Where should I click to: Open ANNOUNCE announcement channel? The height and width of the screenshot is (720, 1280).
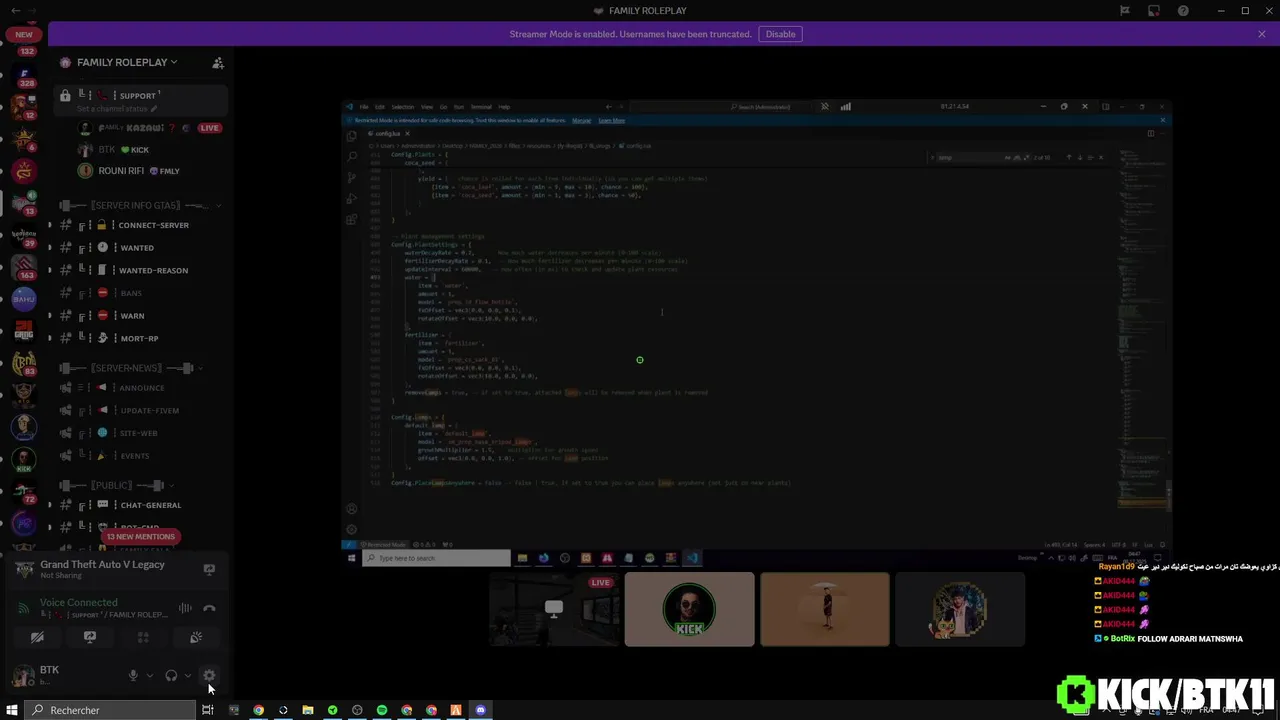tap(140, 388)
